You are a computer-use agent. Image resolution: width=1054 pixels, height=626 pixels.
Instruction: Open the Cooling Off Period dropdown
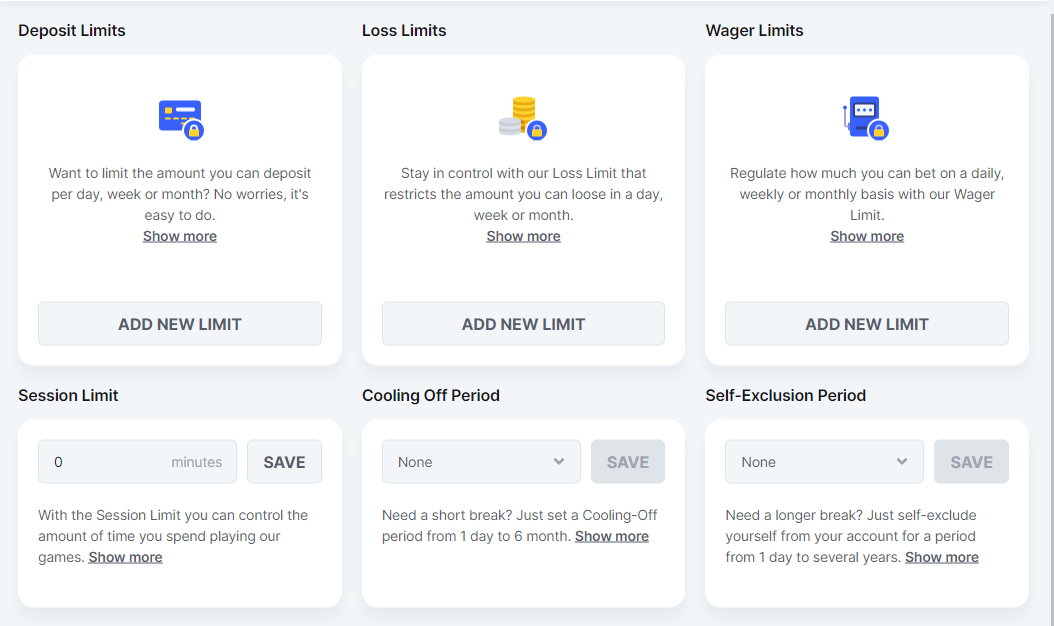480,462
